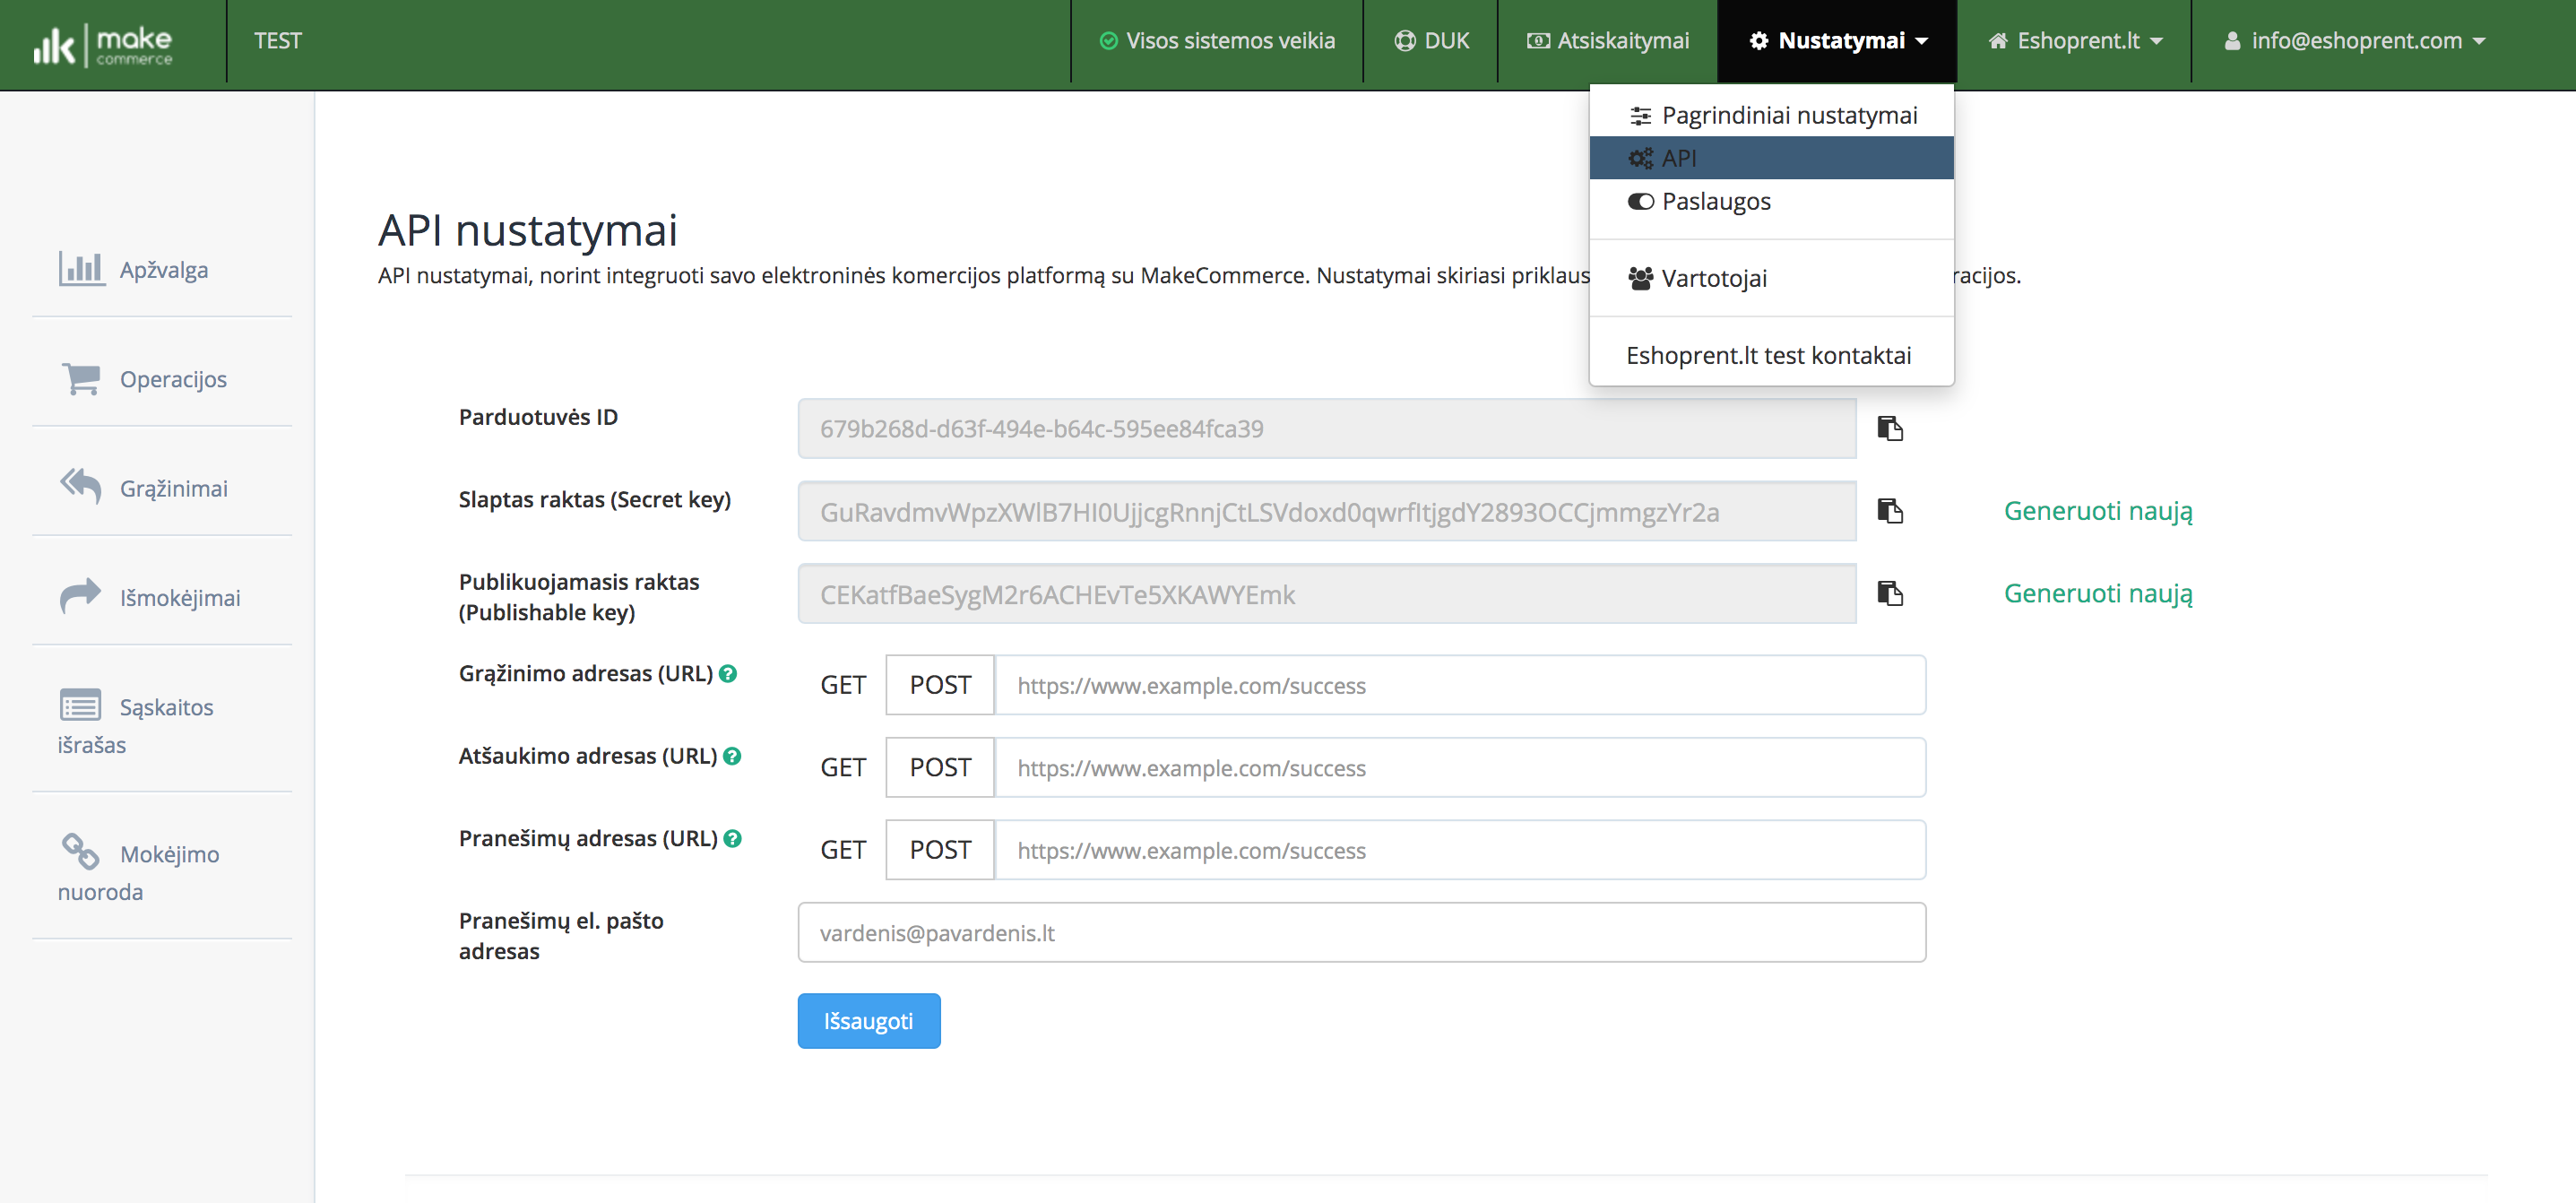Click the DUK lifebuoy icon
The width and height of the screenshot is (2576, 1203).
(1405, 41)
